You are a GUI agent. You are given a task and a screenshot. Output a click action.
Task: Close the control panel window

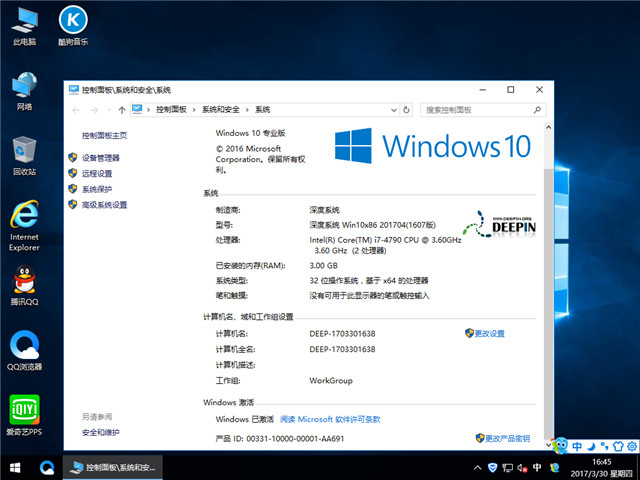539,90
